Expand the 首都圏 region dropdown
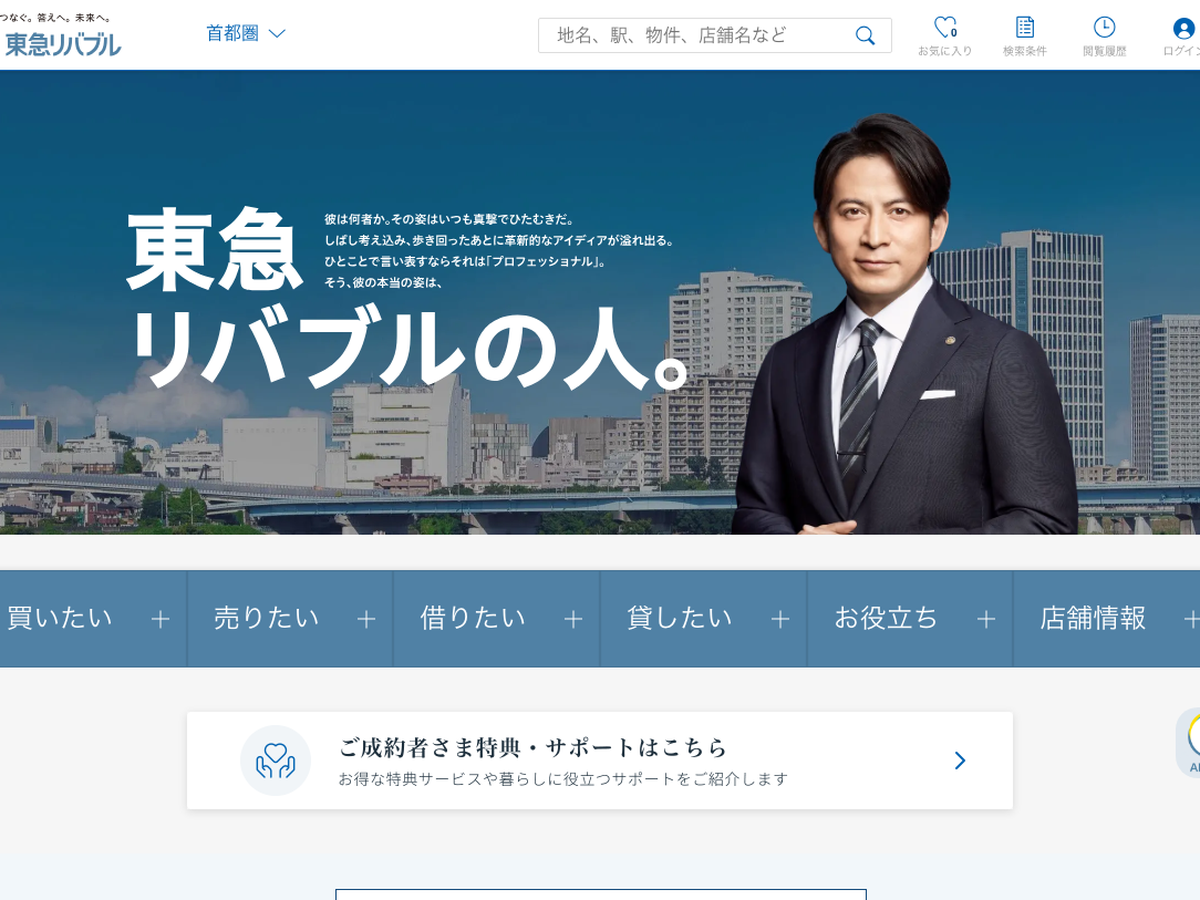Image resolution: width=1200 pixels, height=900 pixels. (x=246, y=33)
